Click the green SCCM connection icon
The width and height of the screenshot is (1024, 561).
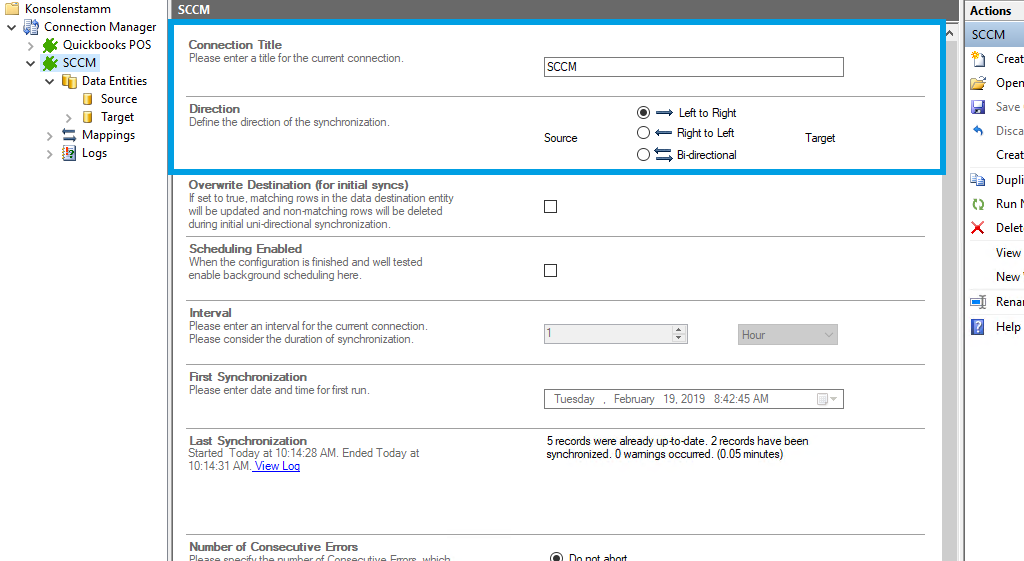tap(50, 63)
